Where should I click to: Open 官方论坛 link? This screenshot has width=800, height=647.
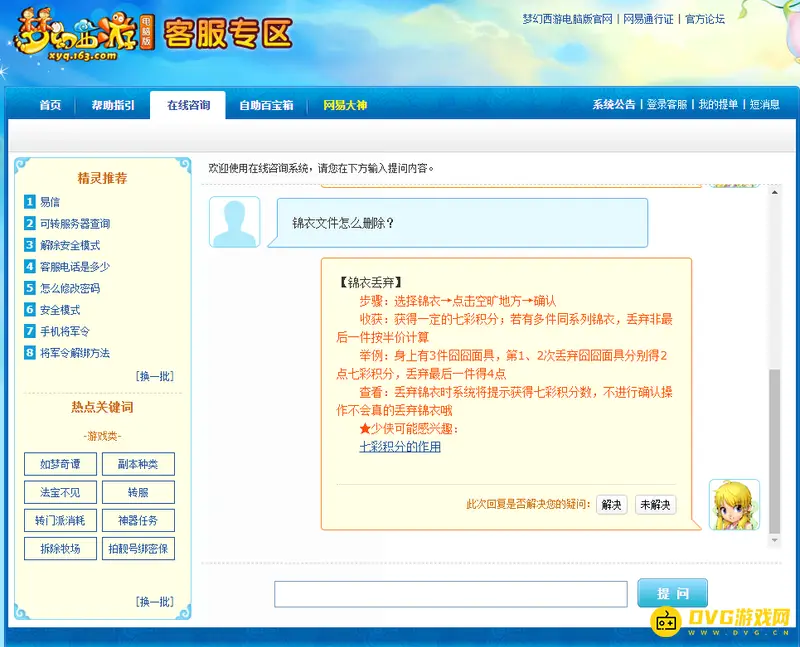click(x=705, y=19)
